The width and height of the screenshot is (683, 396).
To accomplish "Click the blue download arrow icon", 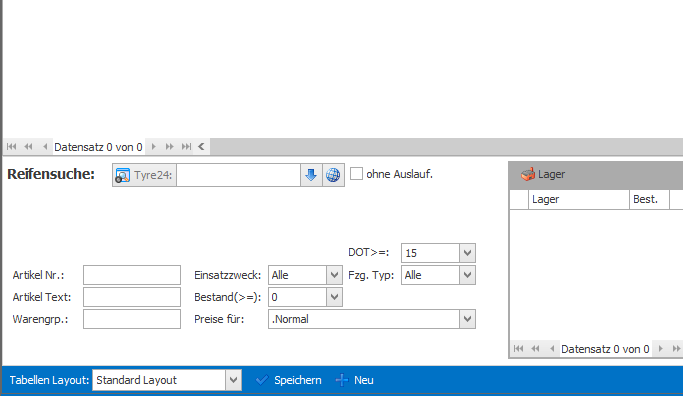I will point(311,175).
